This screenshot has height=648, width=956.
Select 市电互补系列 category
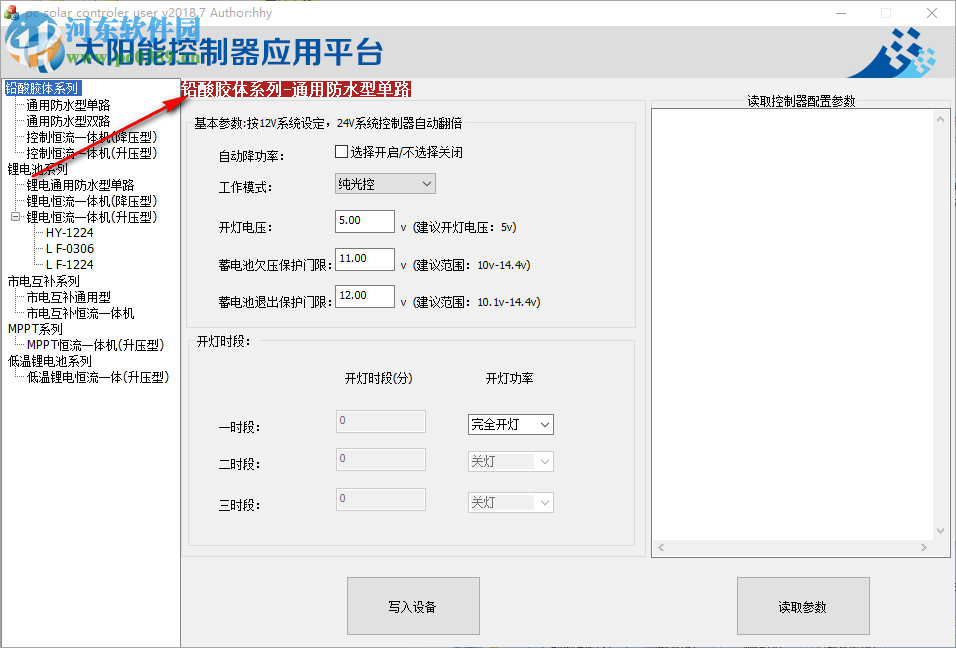tap(43, 281)
